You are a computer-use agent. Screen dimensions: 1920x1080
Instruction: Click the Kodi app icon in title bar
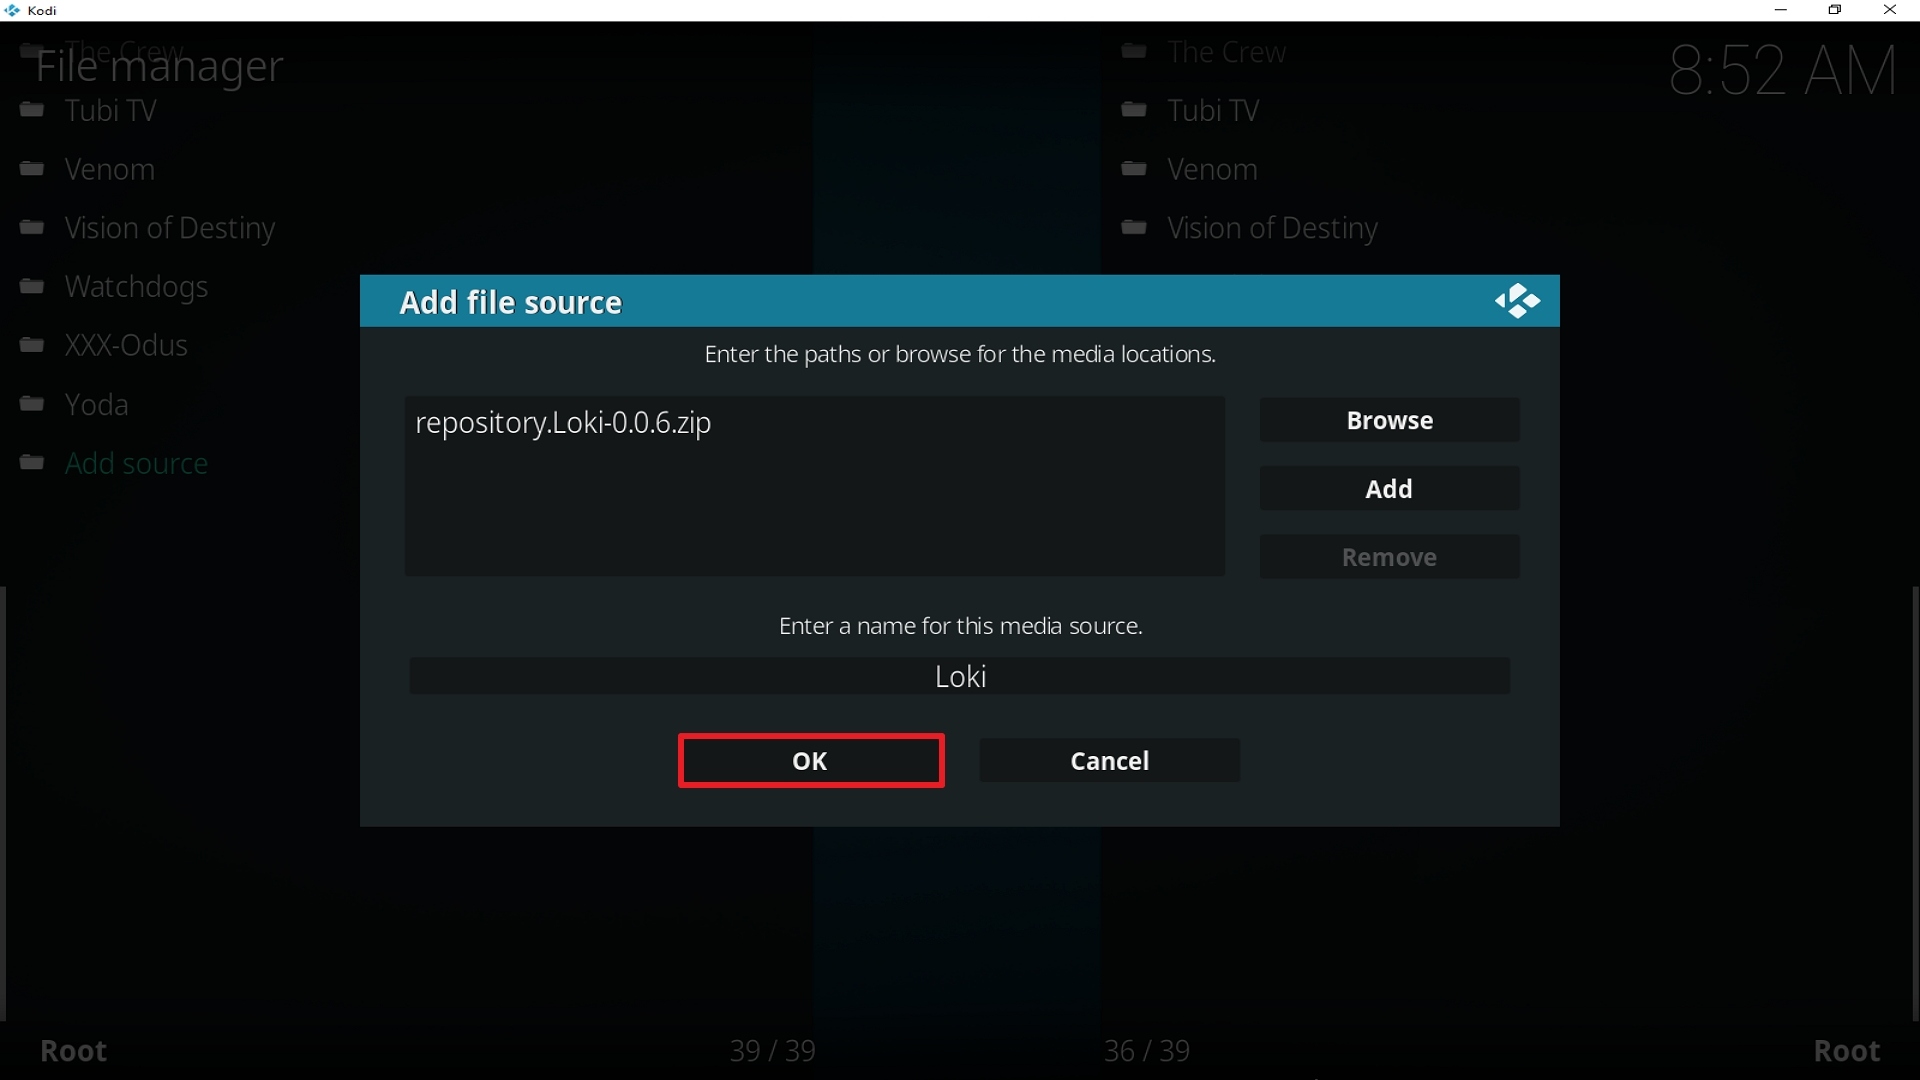[x=12, y=10]
